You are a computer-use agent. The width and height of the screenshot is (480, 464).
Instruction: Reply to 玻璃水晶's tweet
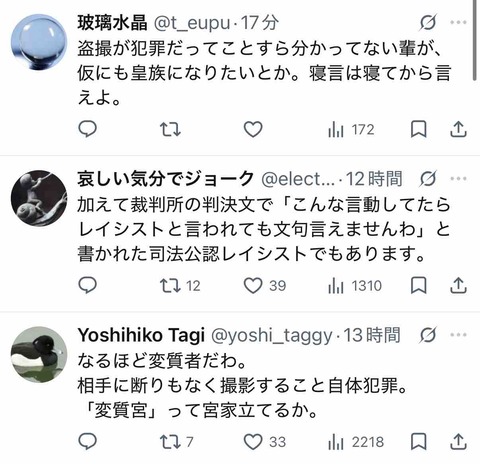pyautogui.click(x=87, y=129)
